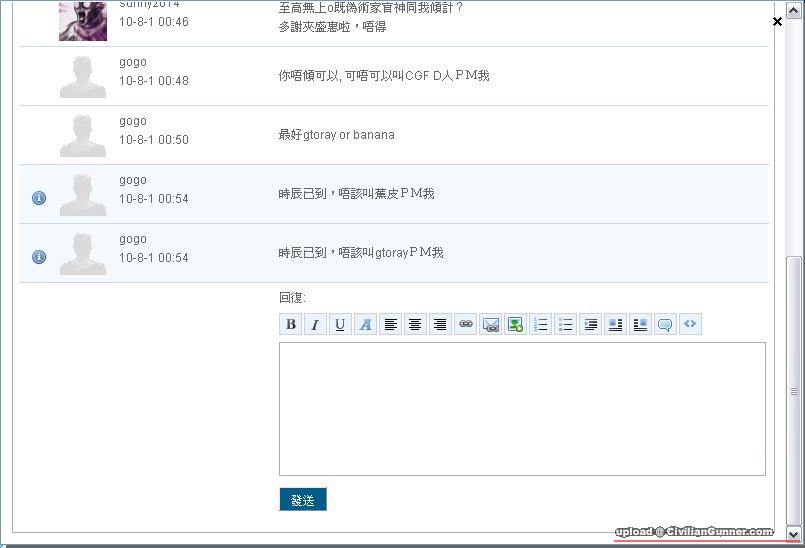
Task: Insert an email link icon
Action: 490,324
